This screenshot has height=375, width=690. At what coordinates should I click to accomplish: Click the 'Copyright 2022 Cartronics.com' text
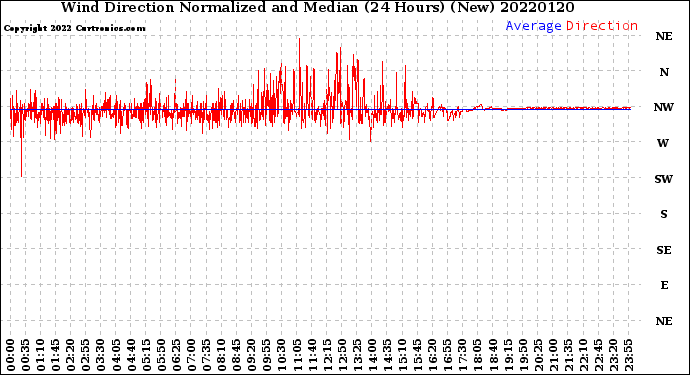point(74,28)
